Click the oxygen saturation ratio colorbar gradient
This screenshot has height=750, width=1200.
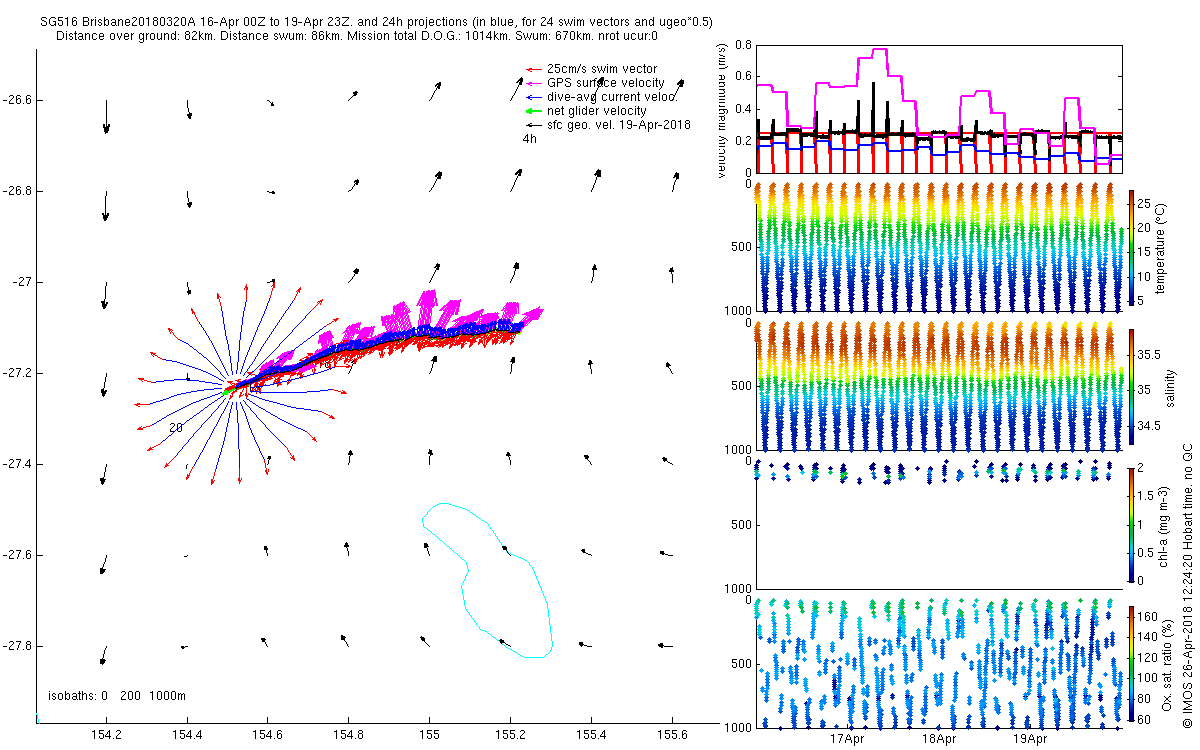(1133, 663)
